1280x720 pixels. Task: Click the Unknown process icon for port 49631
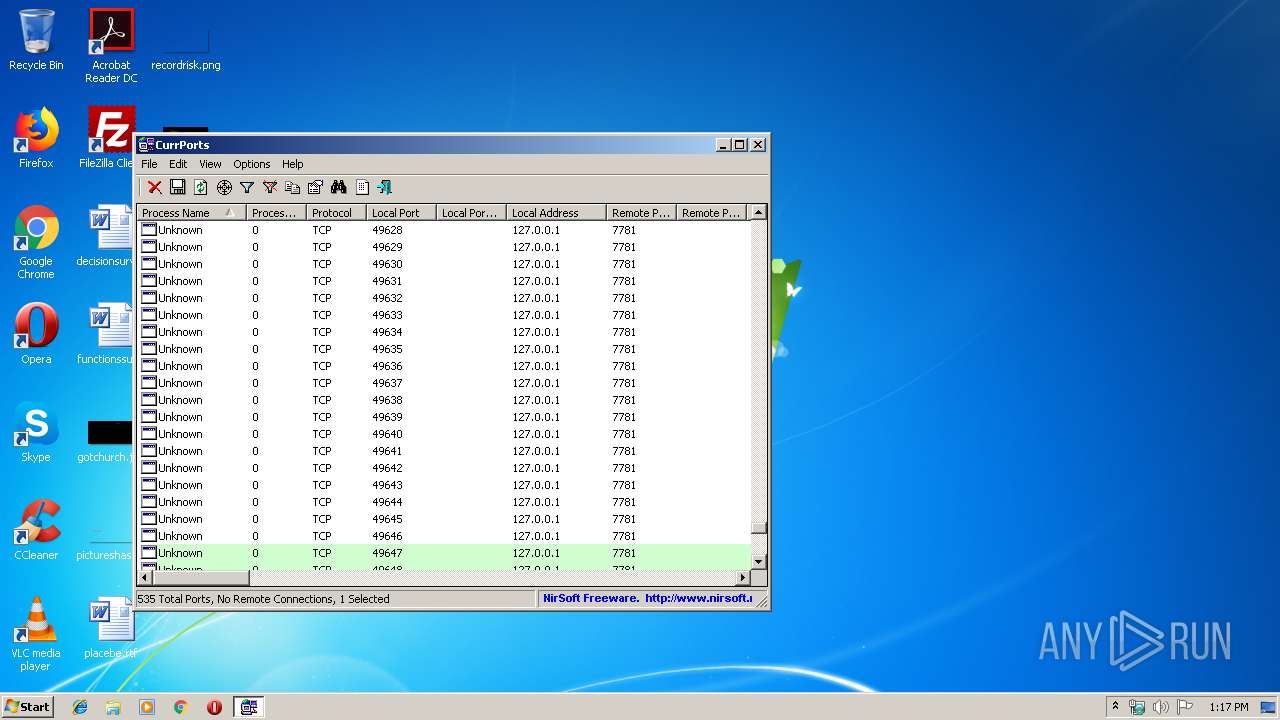(149, 281)
